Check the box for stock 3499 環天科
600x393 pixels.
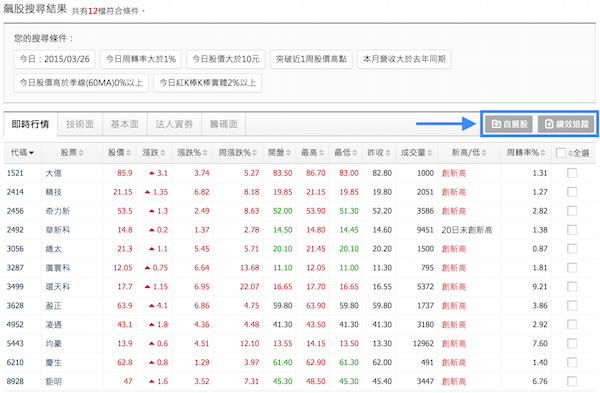(x=572, y=287)
